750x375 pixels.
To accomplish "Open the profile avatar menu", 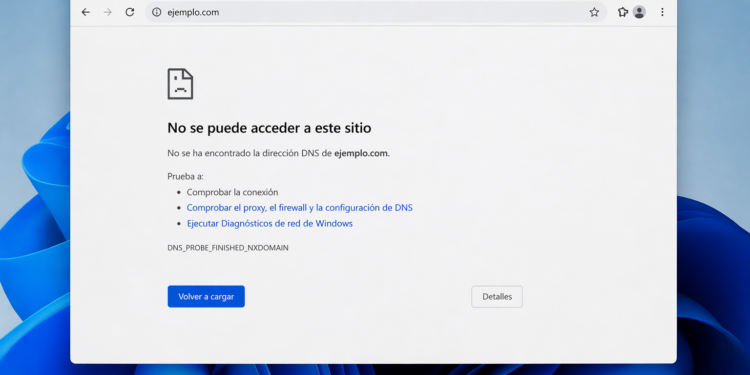I will click(x=639, y=12).
